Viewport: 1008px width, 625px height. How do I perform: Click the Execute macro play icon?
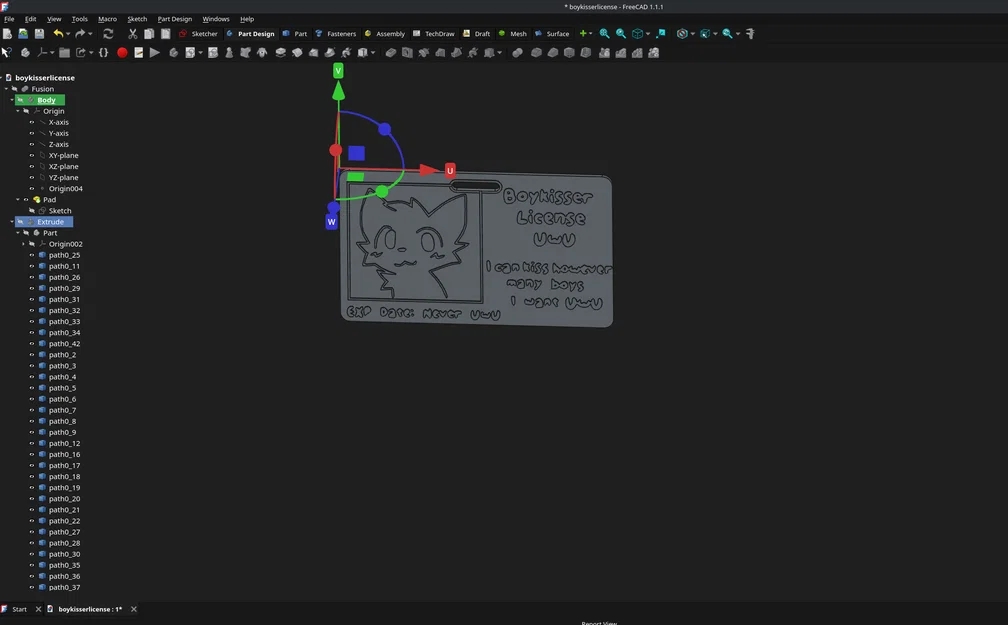coord(154,53)
